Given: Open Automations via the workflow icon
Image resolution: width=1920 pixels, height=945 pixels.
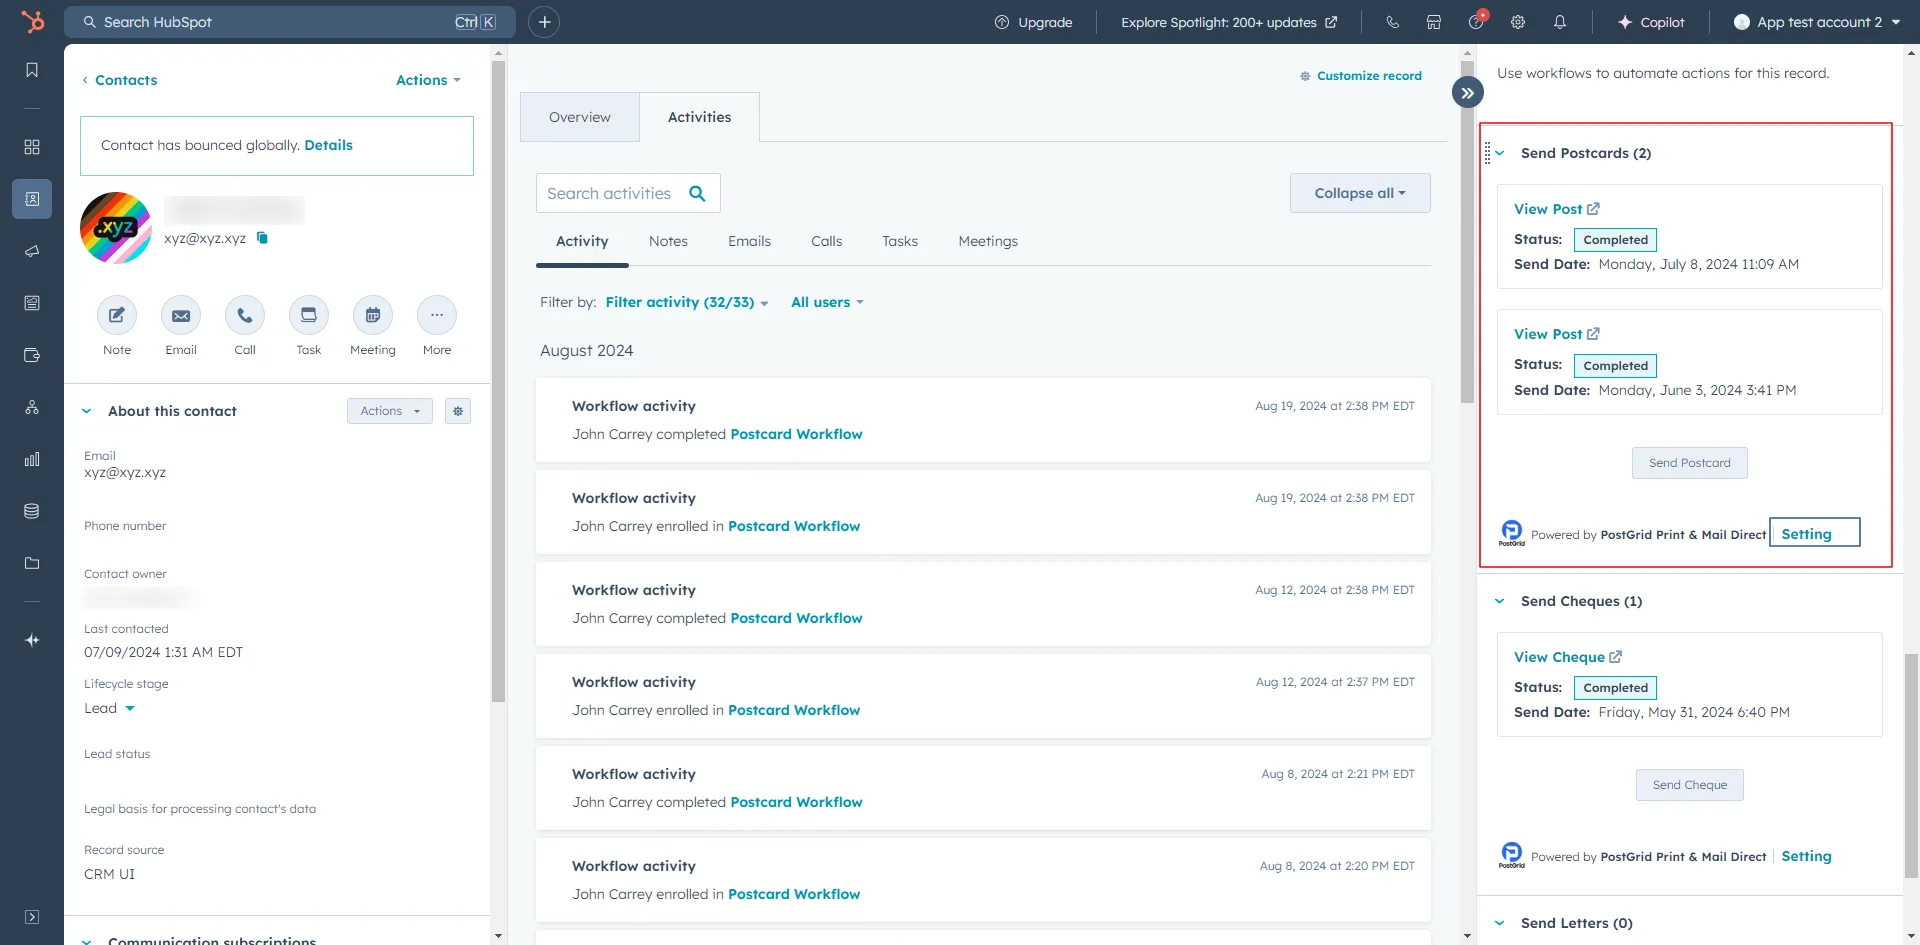Looking at the screenshot, I should [x=31, y=407].
